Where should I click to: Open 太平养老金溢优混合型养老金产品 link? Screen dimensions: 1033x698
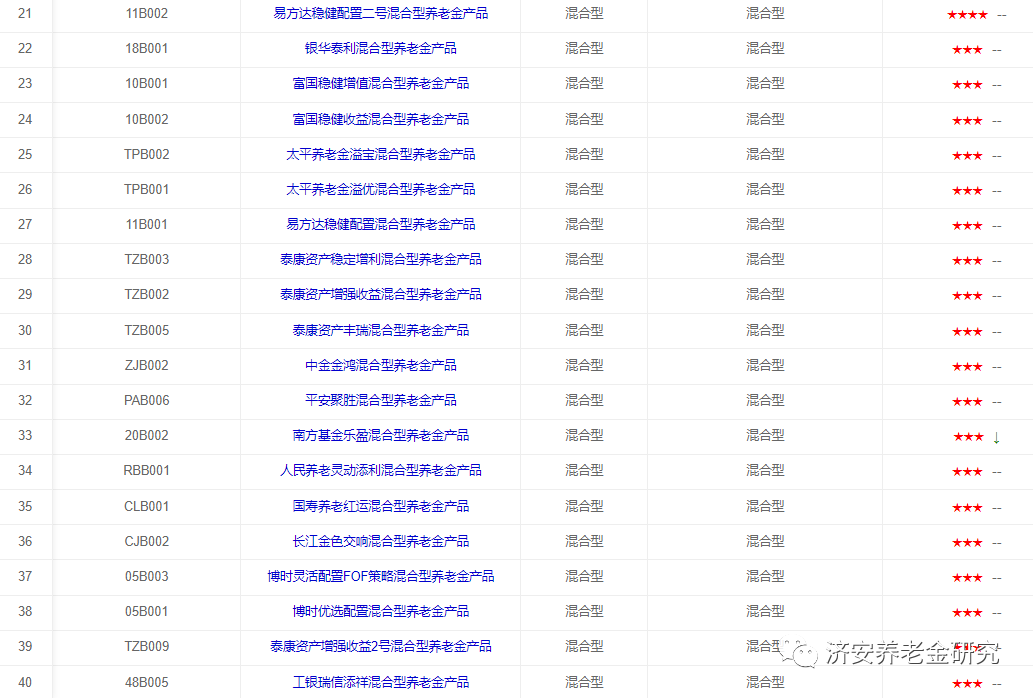(x=380, y=189)
